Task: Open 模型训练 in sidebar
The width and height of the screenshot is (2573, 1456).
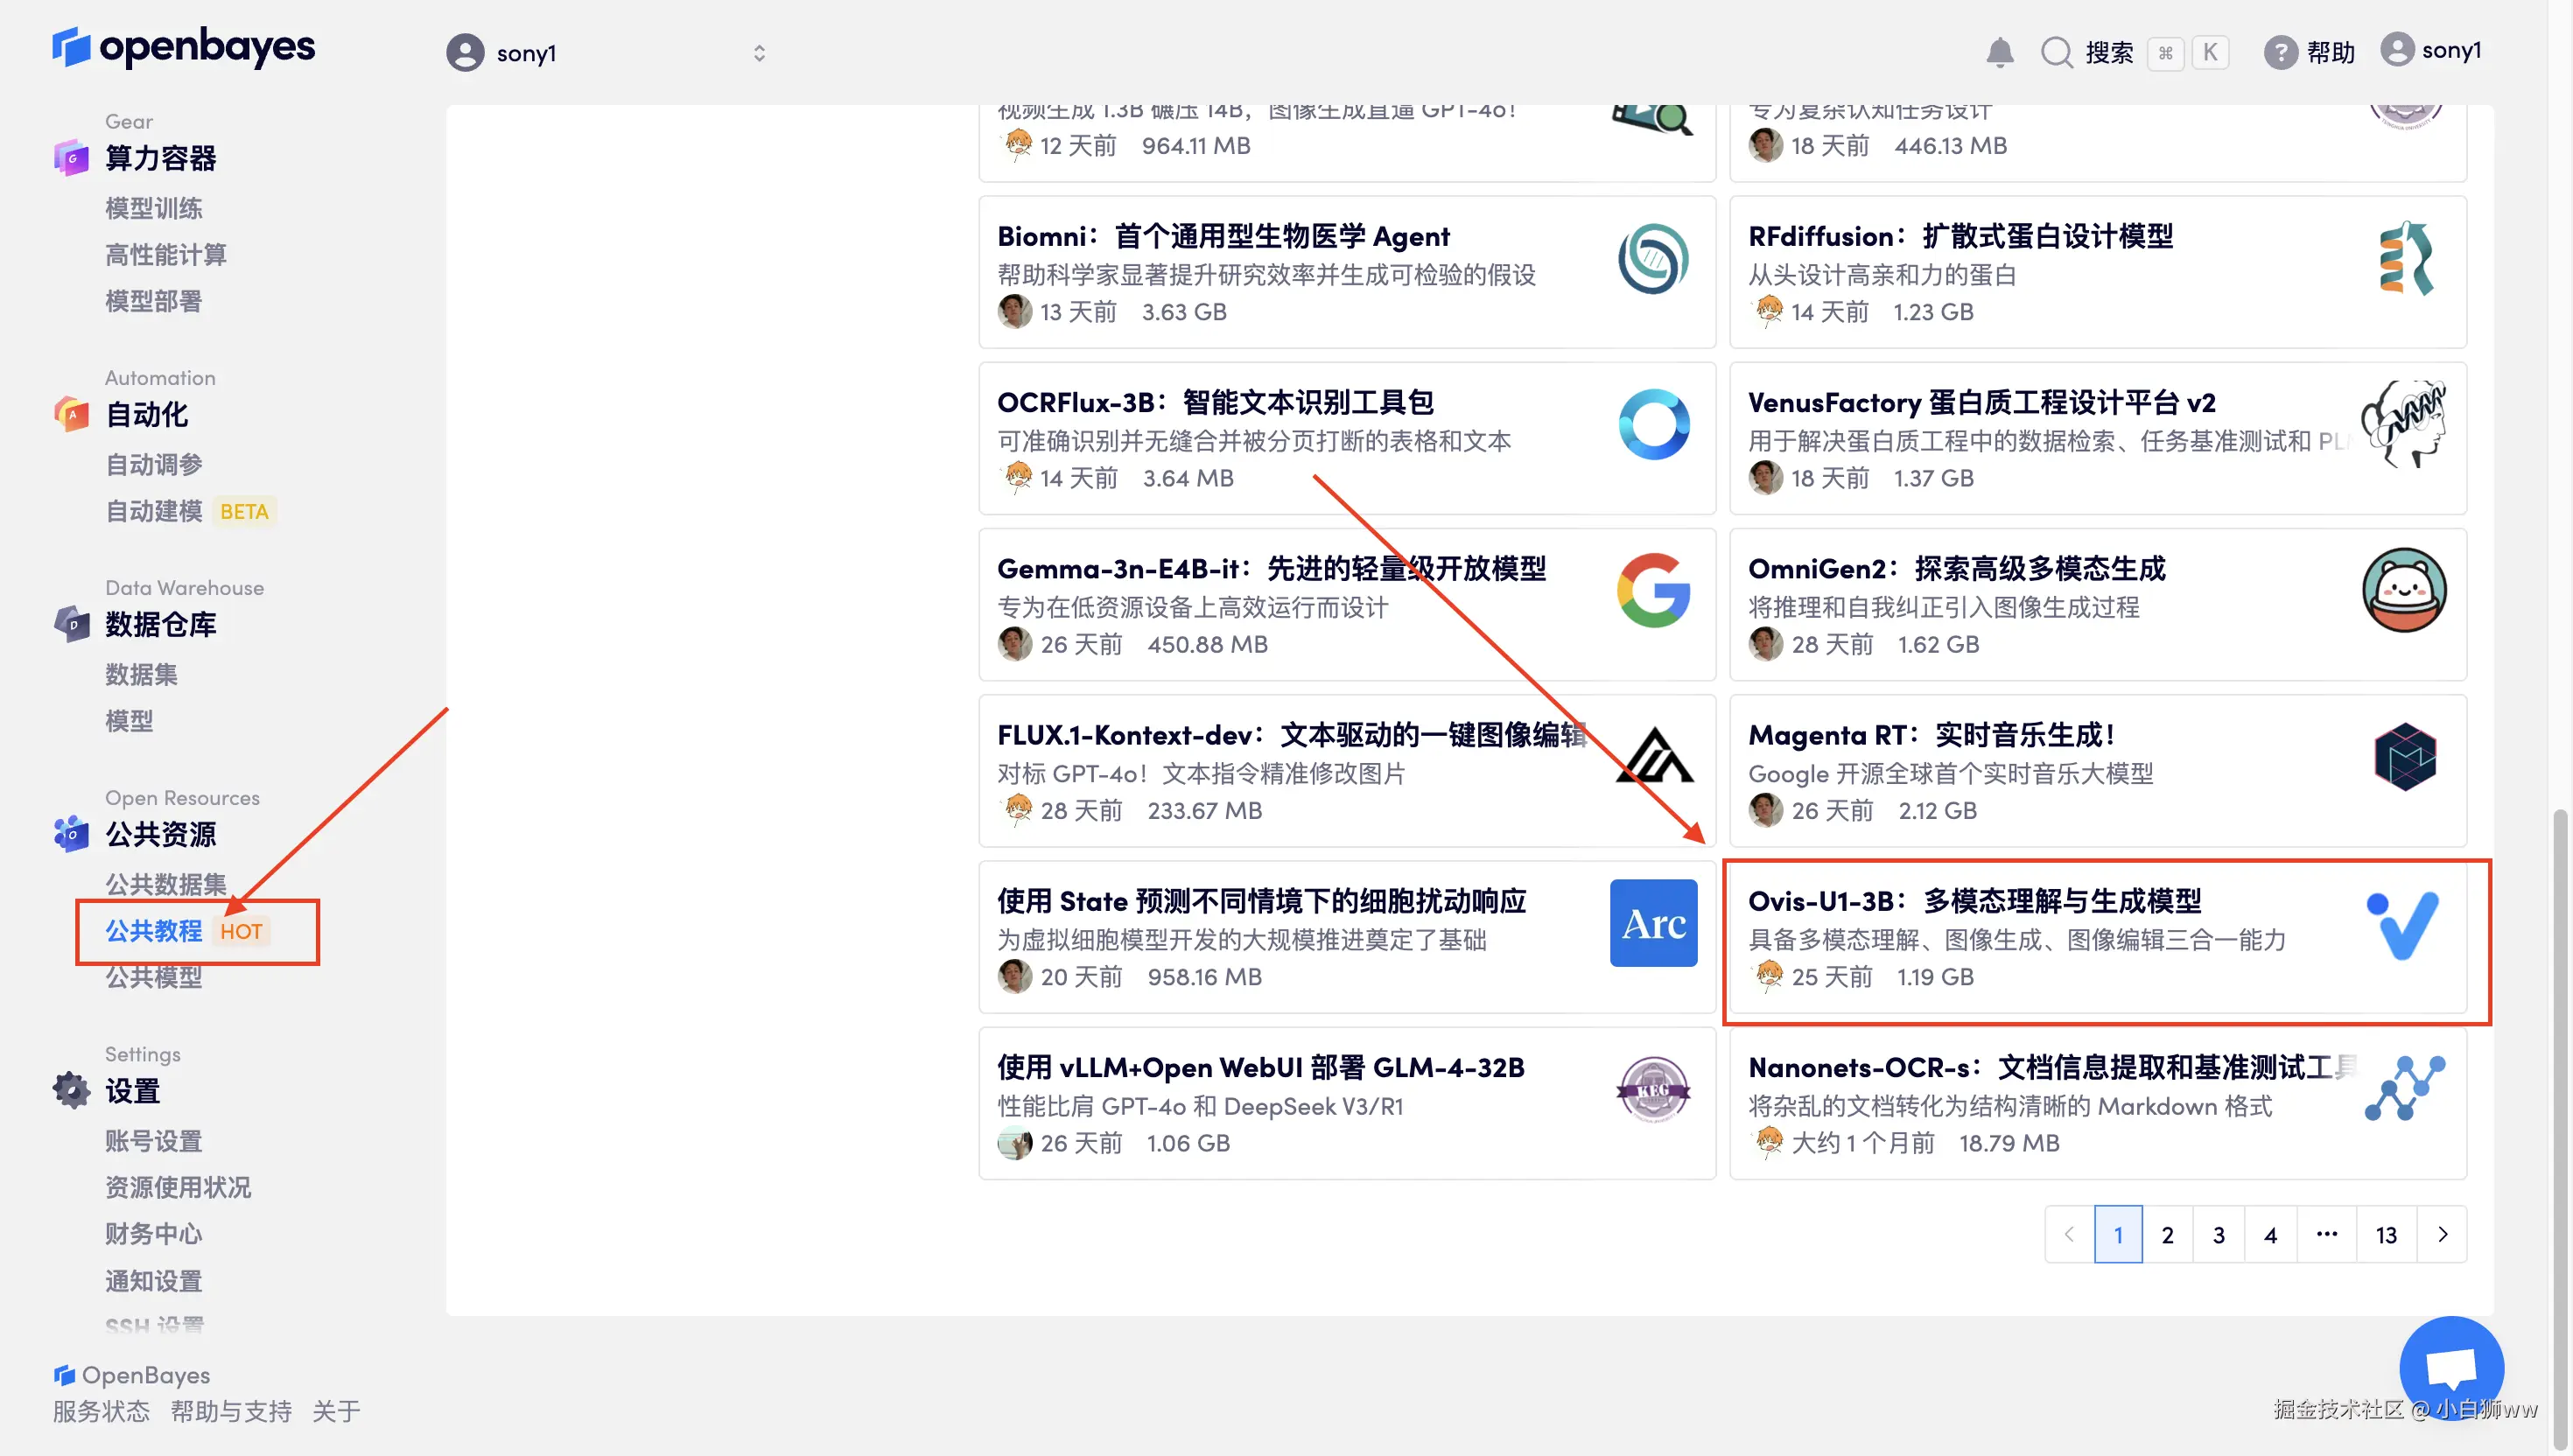Action: pos(154,208)
